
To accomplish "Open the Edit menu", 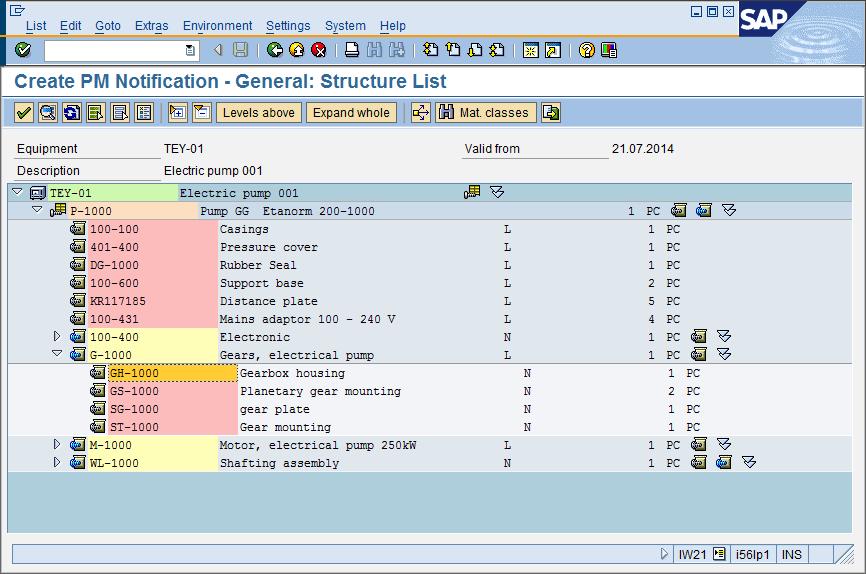I will [71, 26].
